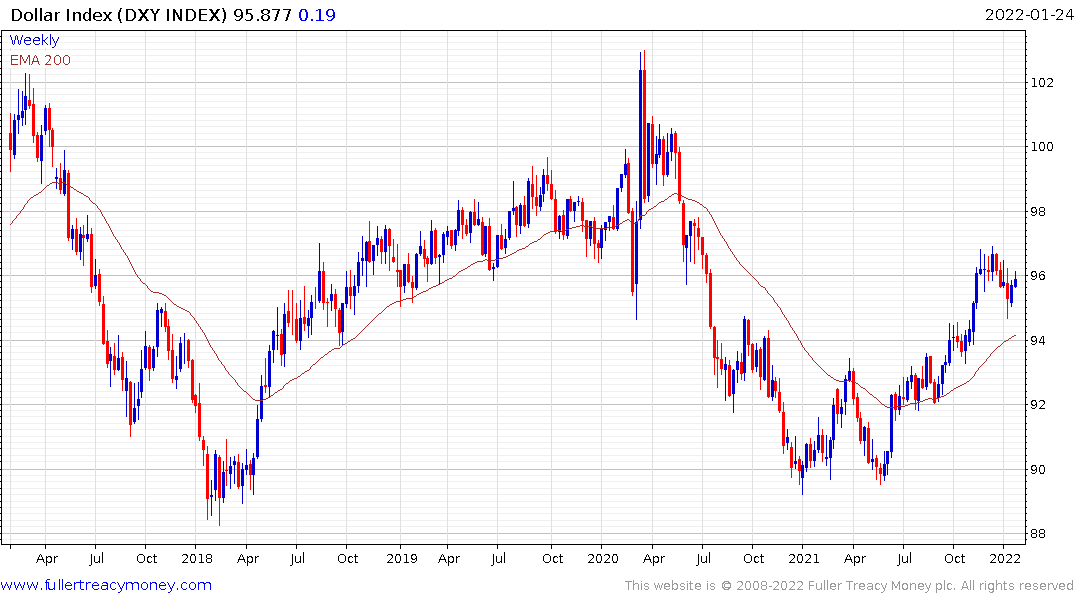Click the 96 price axis label
The height and width of the screenshot is (600, 1075).
click(1038, 276)
